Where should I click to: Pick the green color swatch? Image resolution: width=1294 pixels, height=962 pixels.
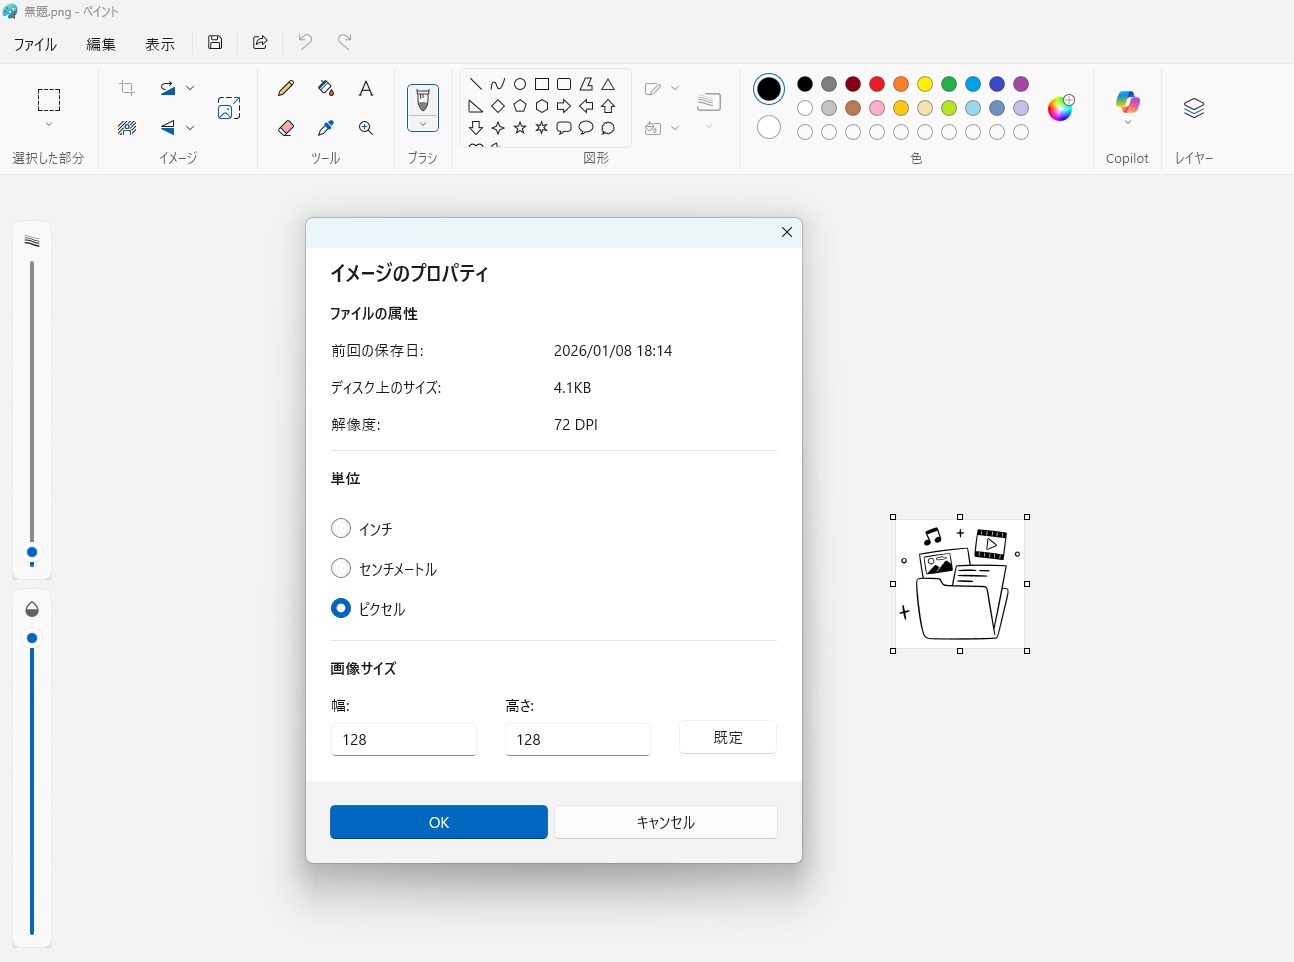949,84
